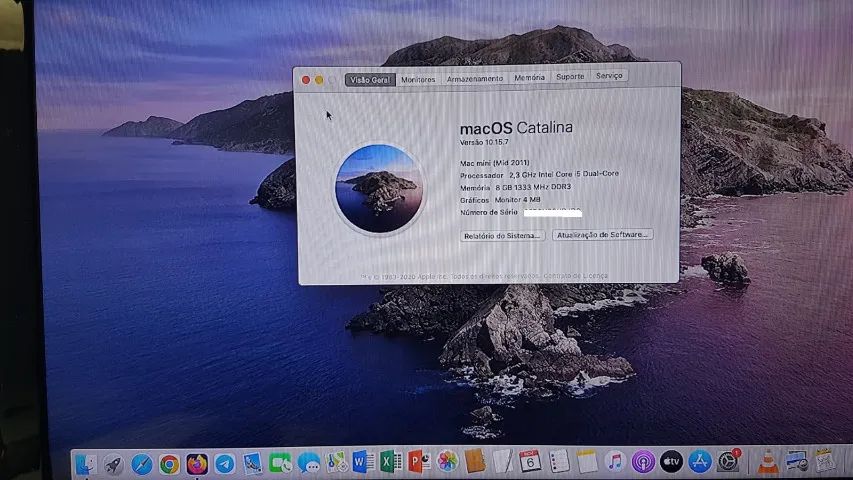Open Podcasts from the dock
853x480 pixels.
[643, 461]
